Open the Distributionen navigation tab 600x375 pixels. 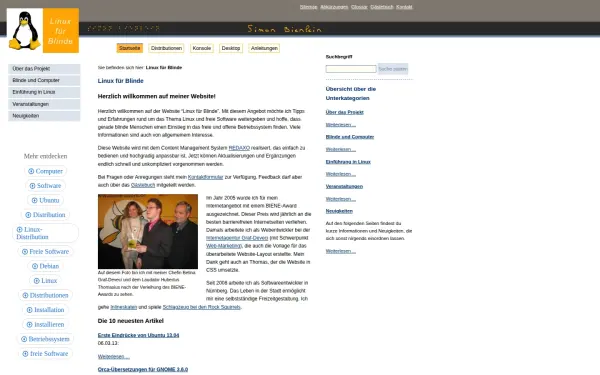(166, 48)
